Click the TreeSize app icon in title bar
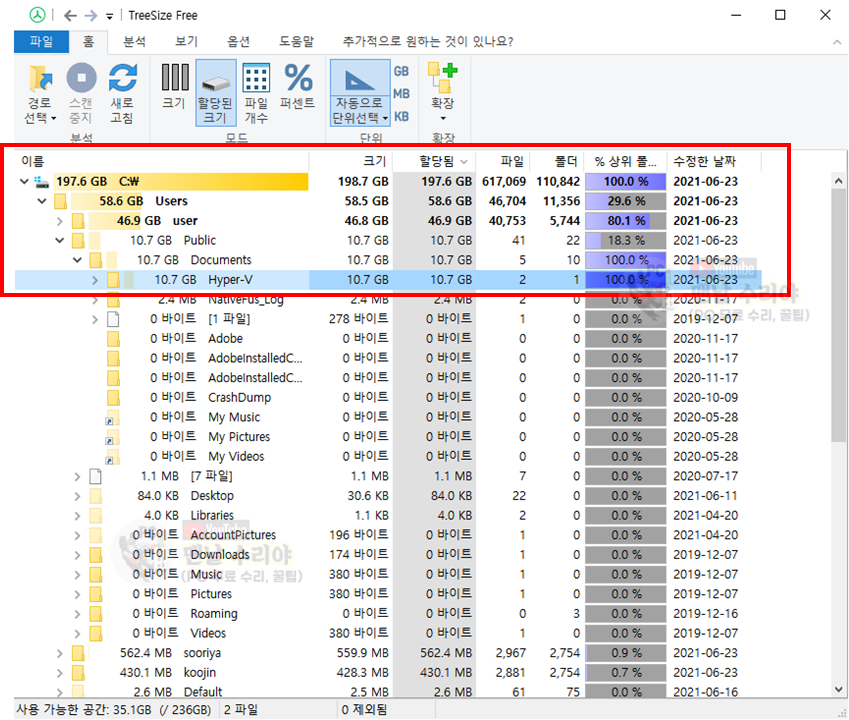 click(x=37, y=15)
